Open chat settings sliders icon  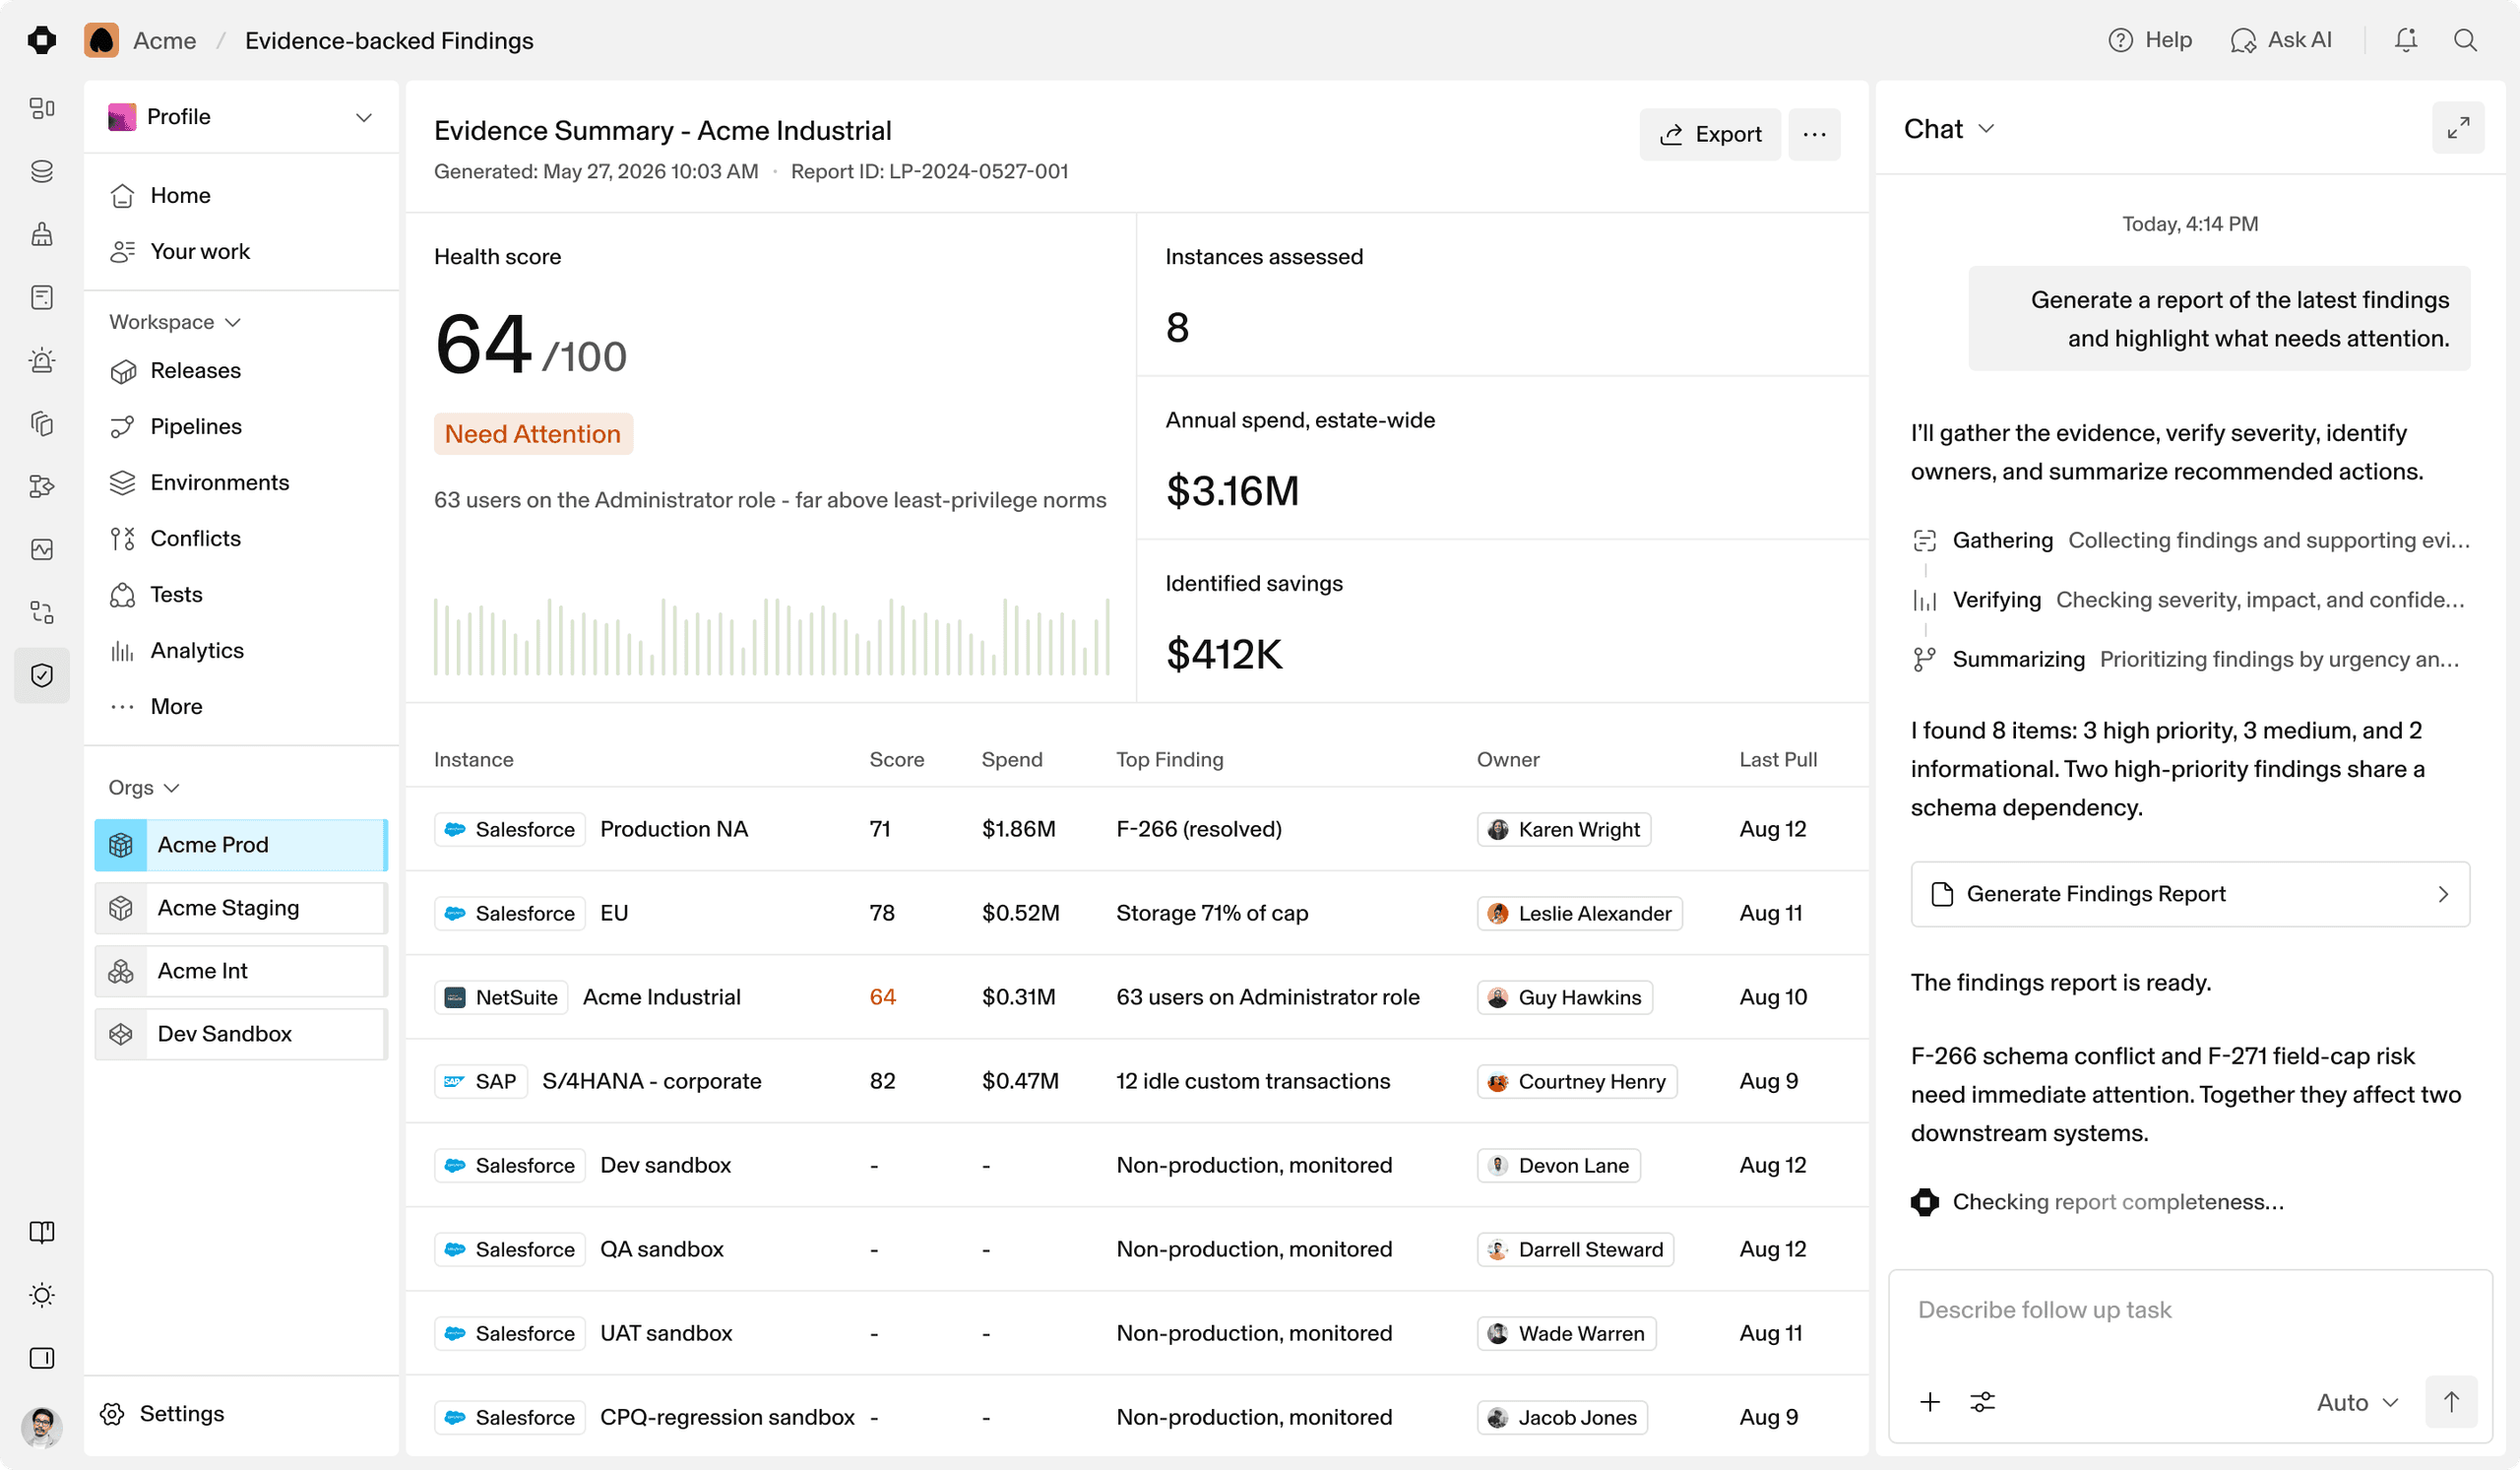point(1982,1402)
